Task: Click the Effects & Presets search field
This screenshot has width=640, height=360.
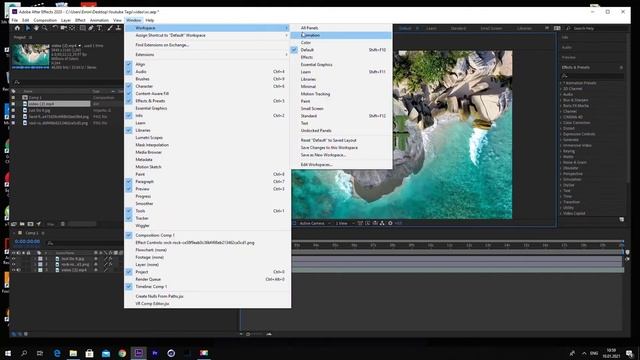Action: tap(592, 76)
